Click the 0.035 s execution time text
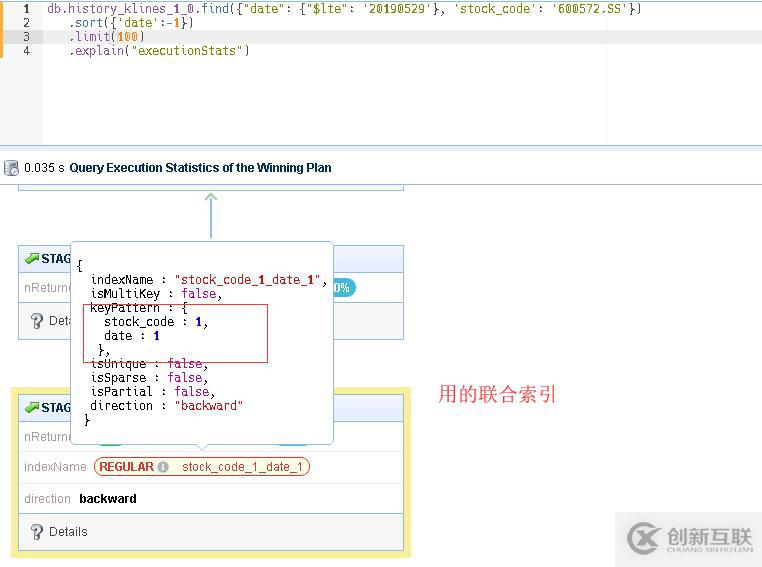The width and height of the screenshot is (762, 567). (x=44, y=168)
